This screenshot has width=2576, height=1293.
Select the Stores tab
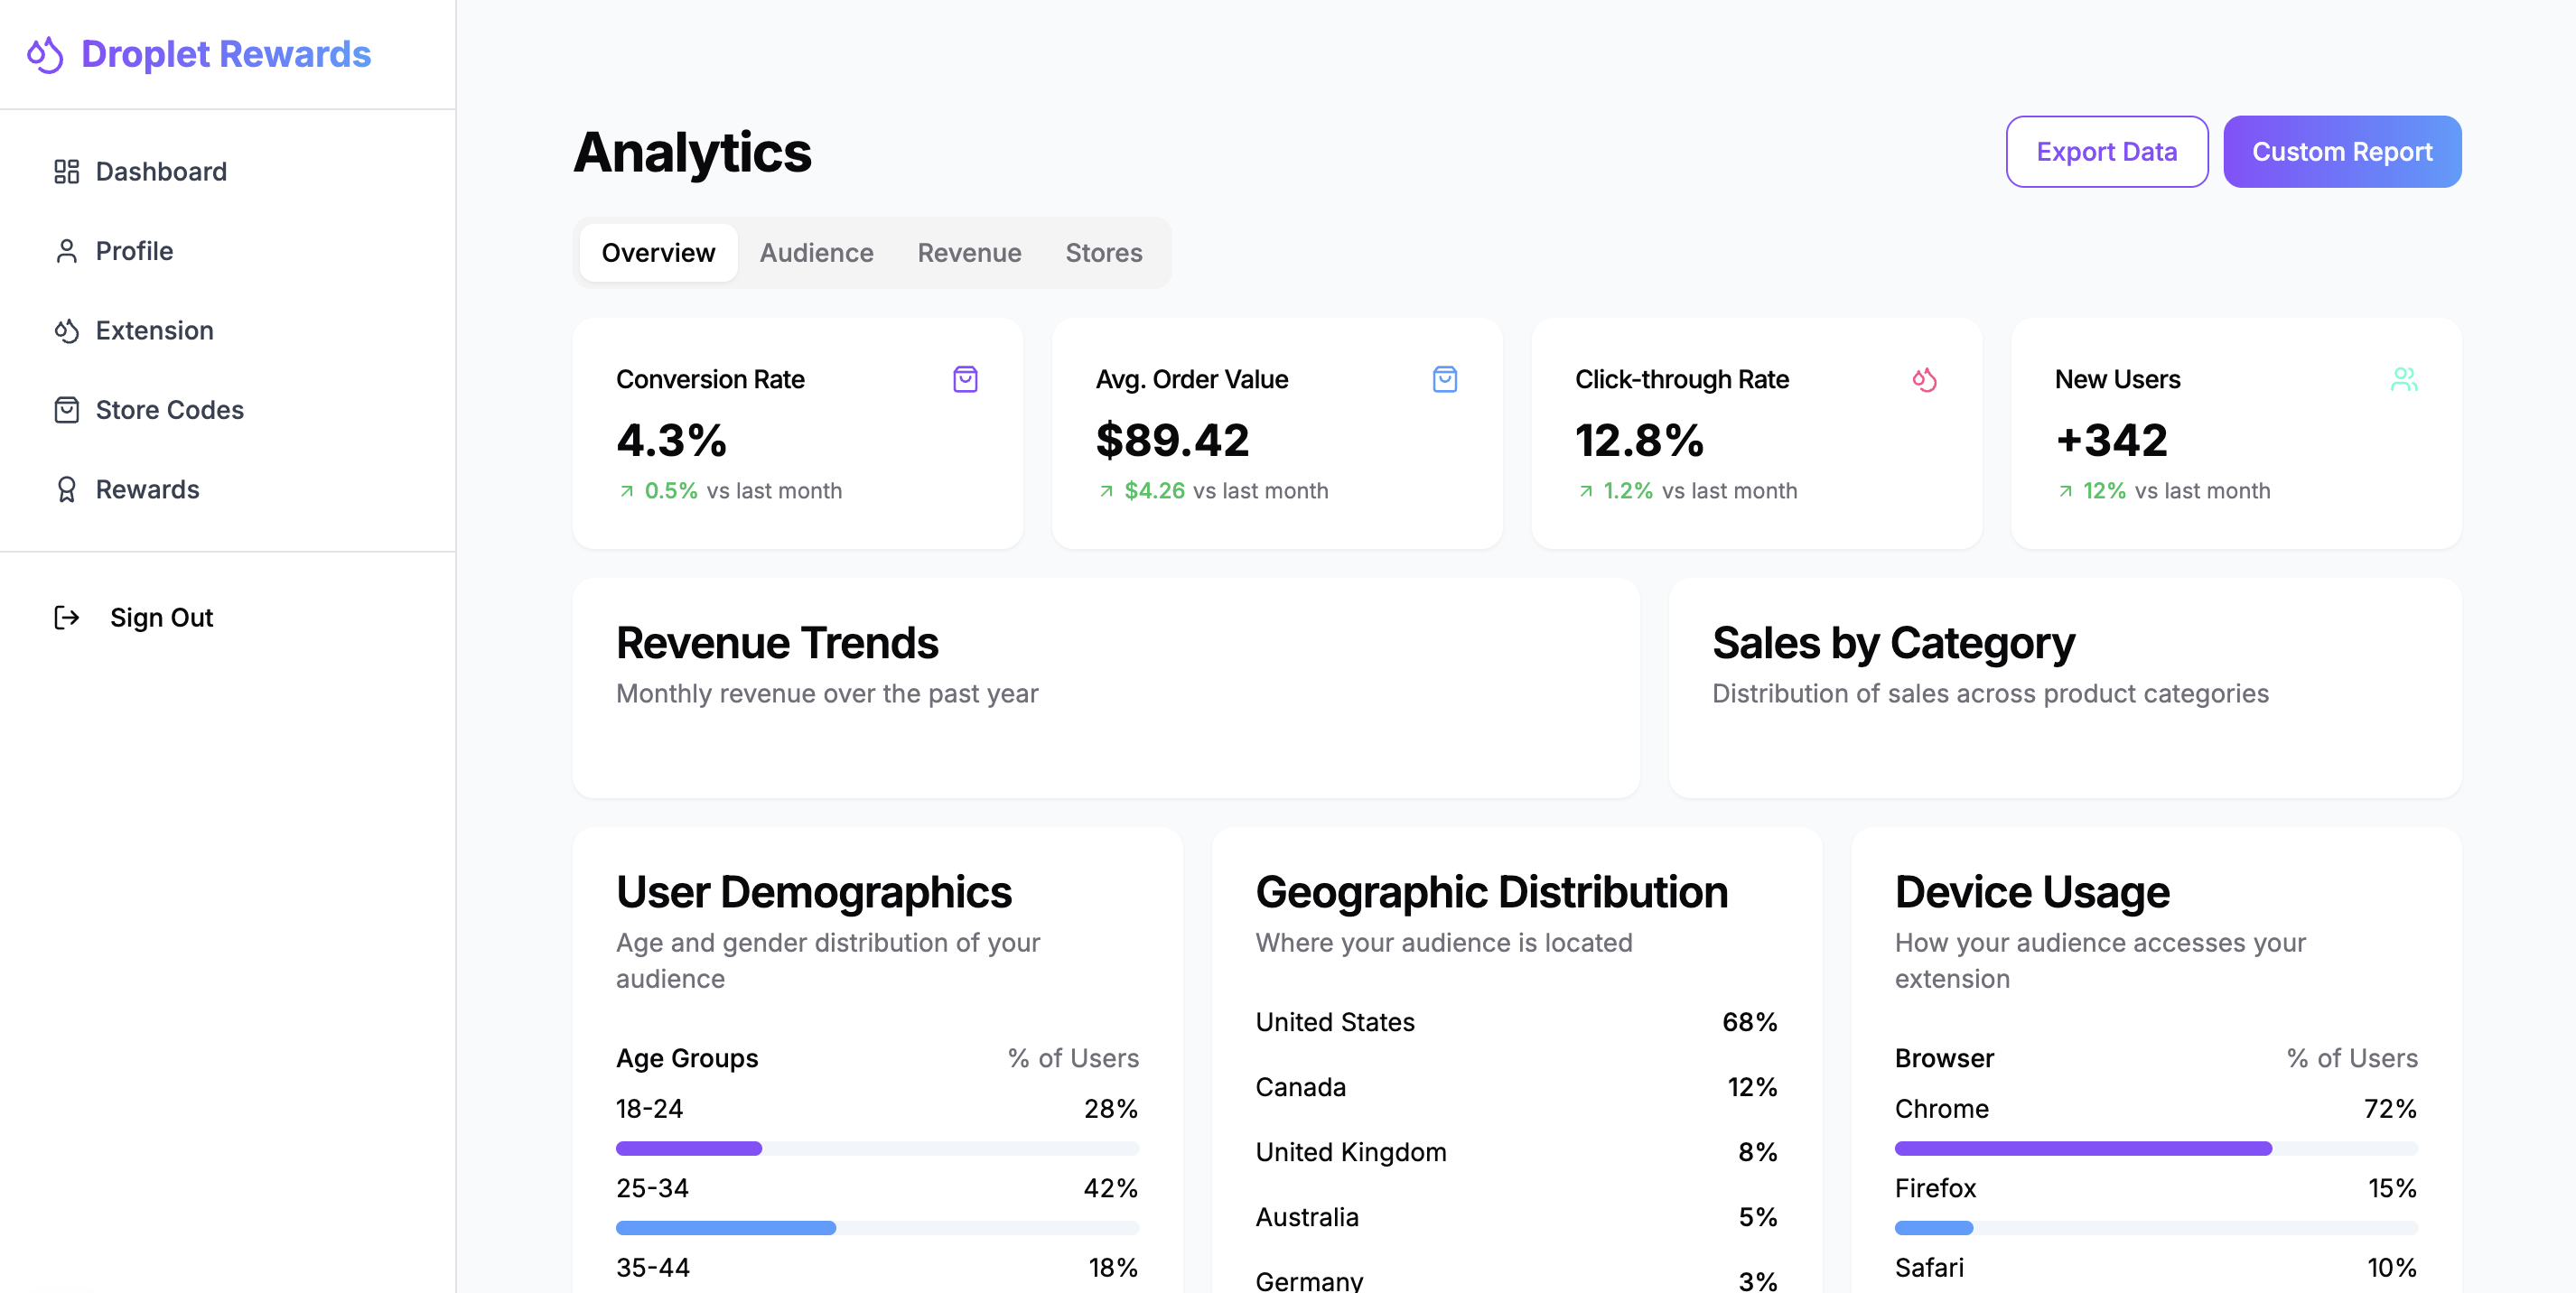point(1103,253)
